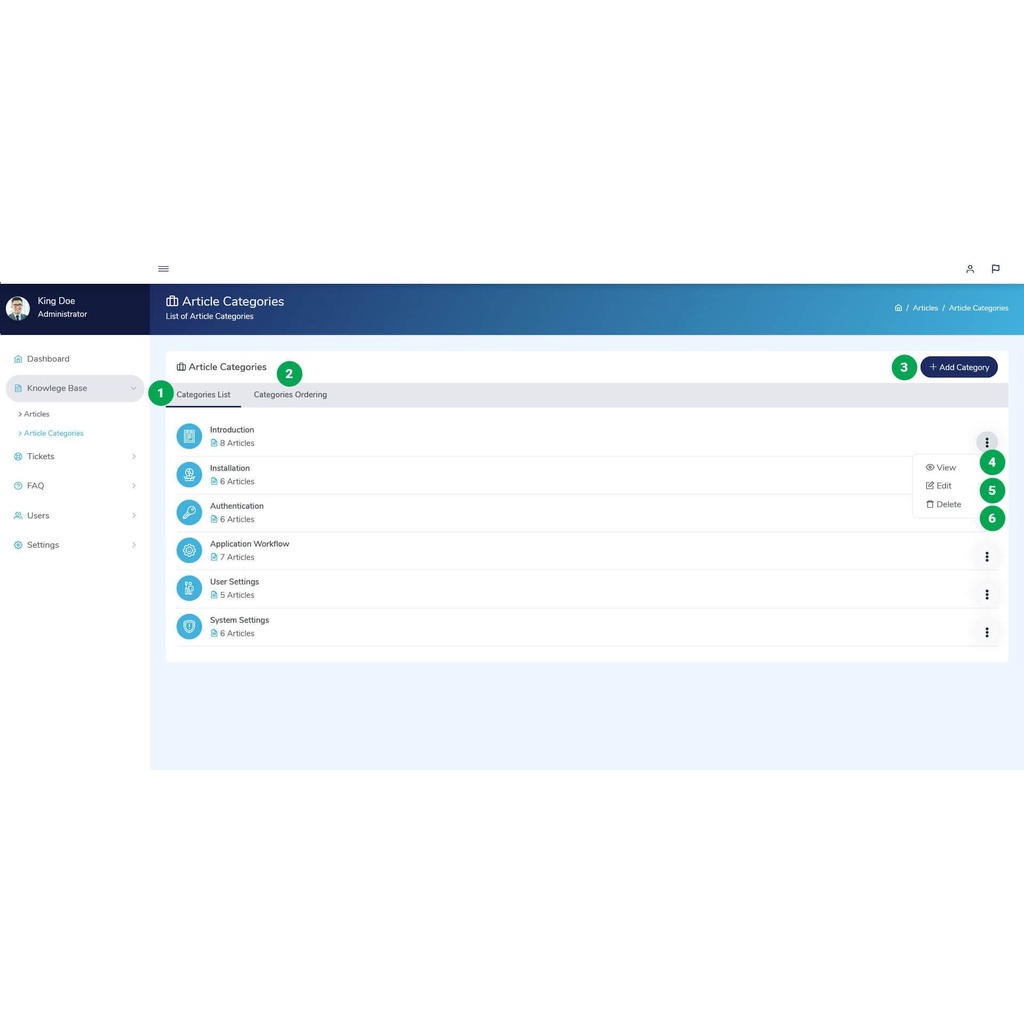The height and width of the screenshot is (1024, 1024).
Task: Click the Introduction category icon
Action: pos(189,436)
